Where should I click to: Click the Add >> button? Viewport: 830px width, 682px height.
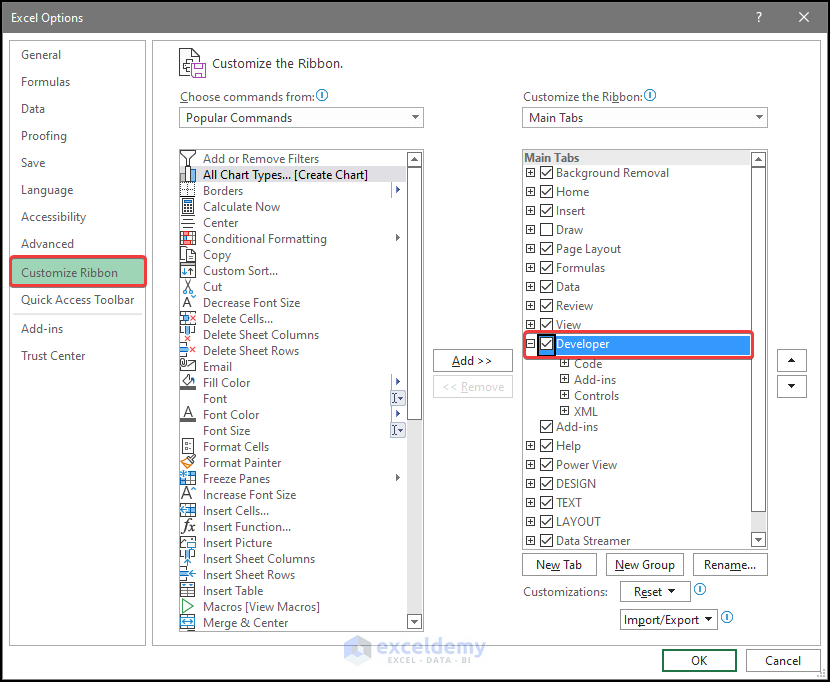coord(472,361)
